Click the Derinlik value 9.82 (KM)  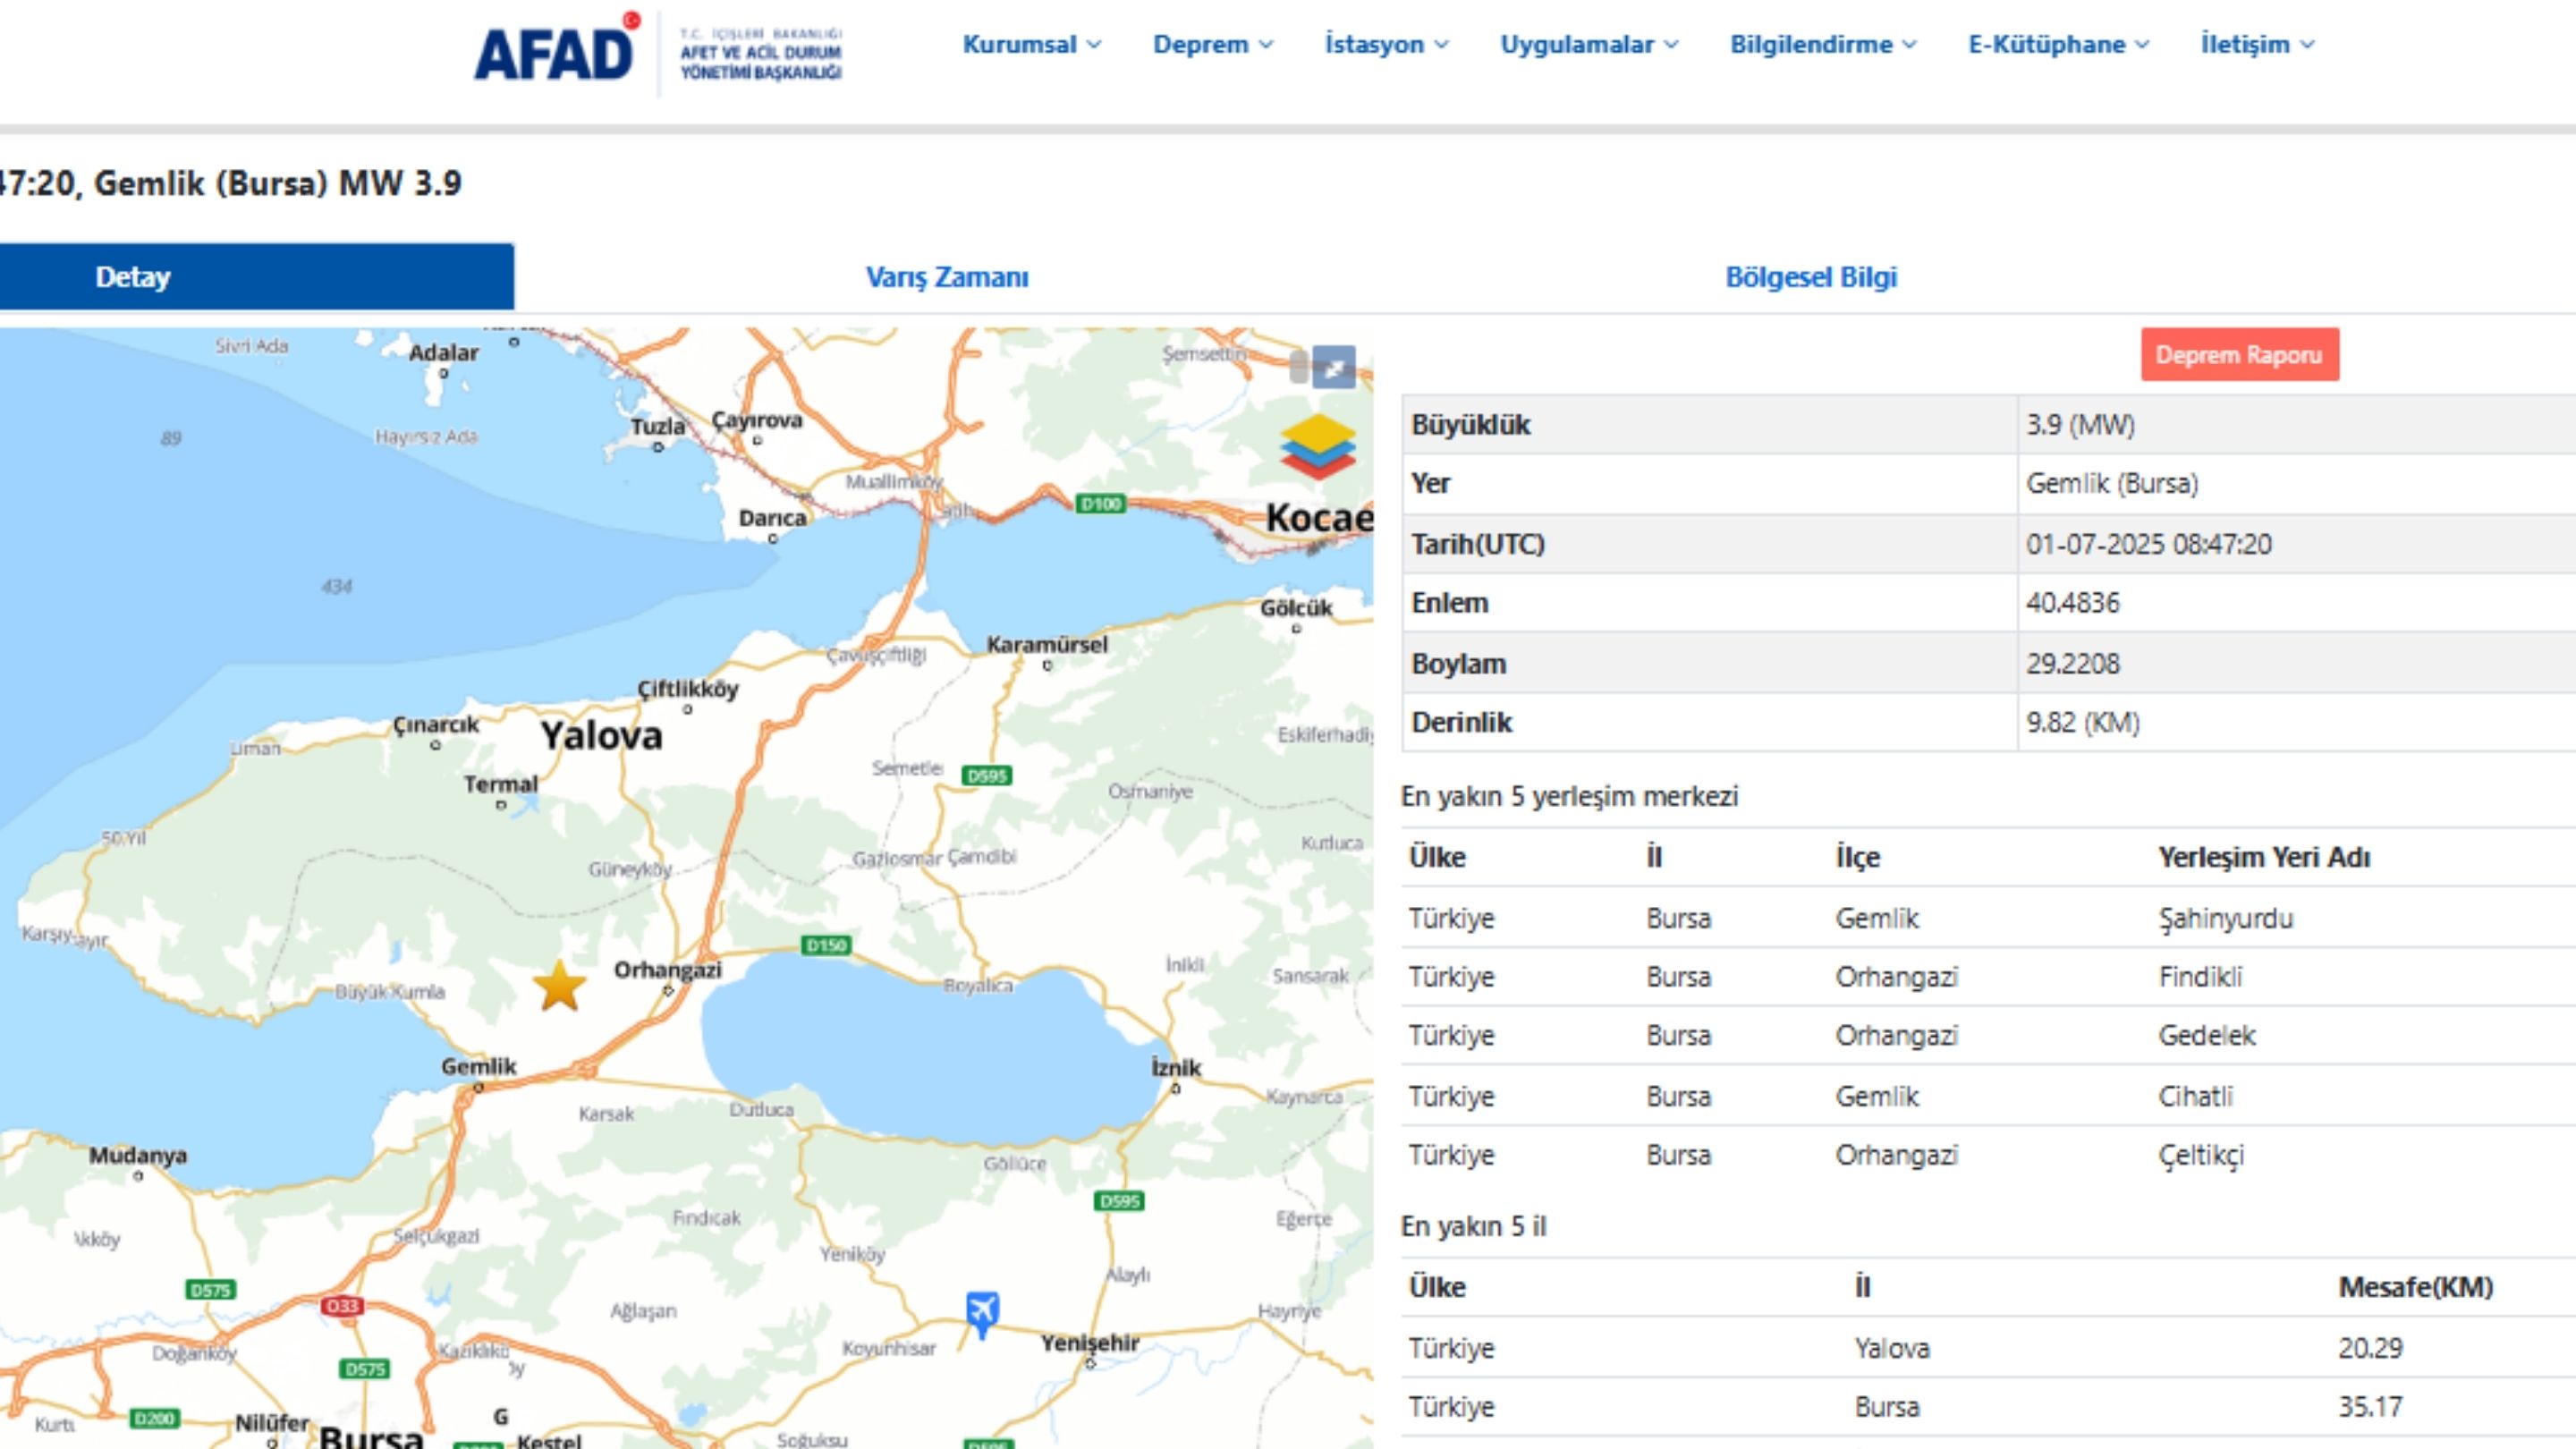point(2082,722)
